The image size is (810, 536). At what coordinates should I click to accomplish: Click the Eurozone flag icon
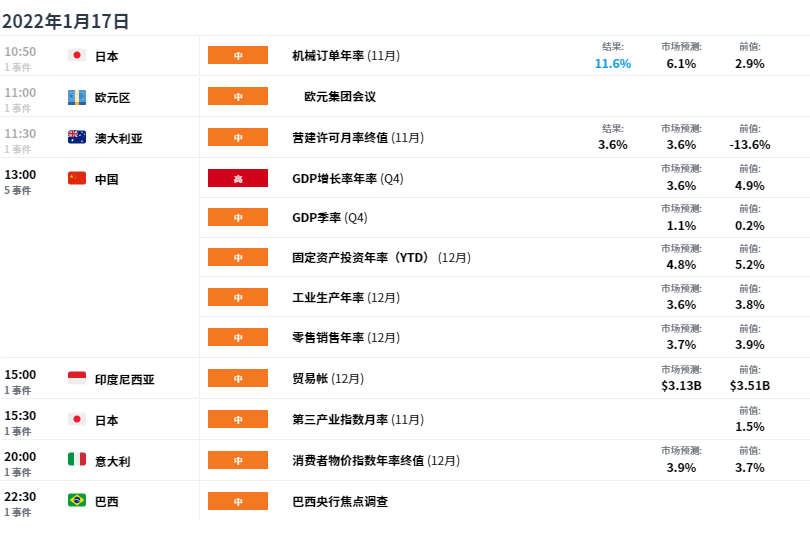pos(77,97)
